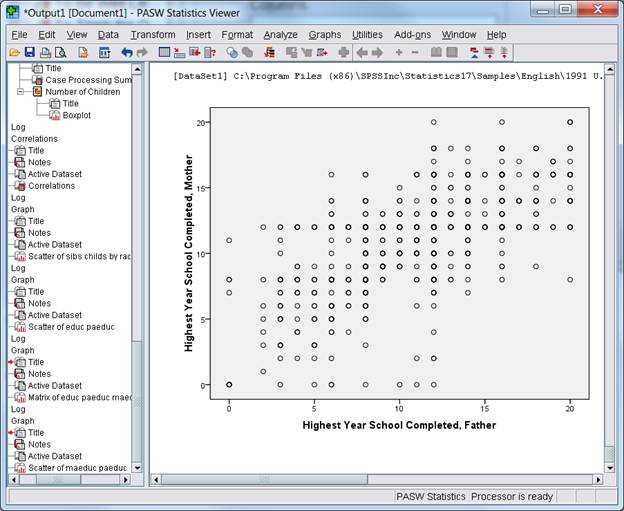Image resolution: width=624 pixels, height=511 pixels.
Task: Click the Redo toolbar arrow
Action: pos(142,52)
